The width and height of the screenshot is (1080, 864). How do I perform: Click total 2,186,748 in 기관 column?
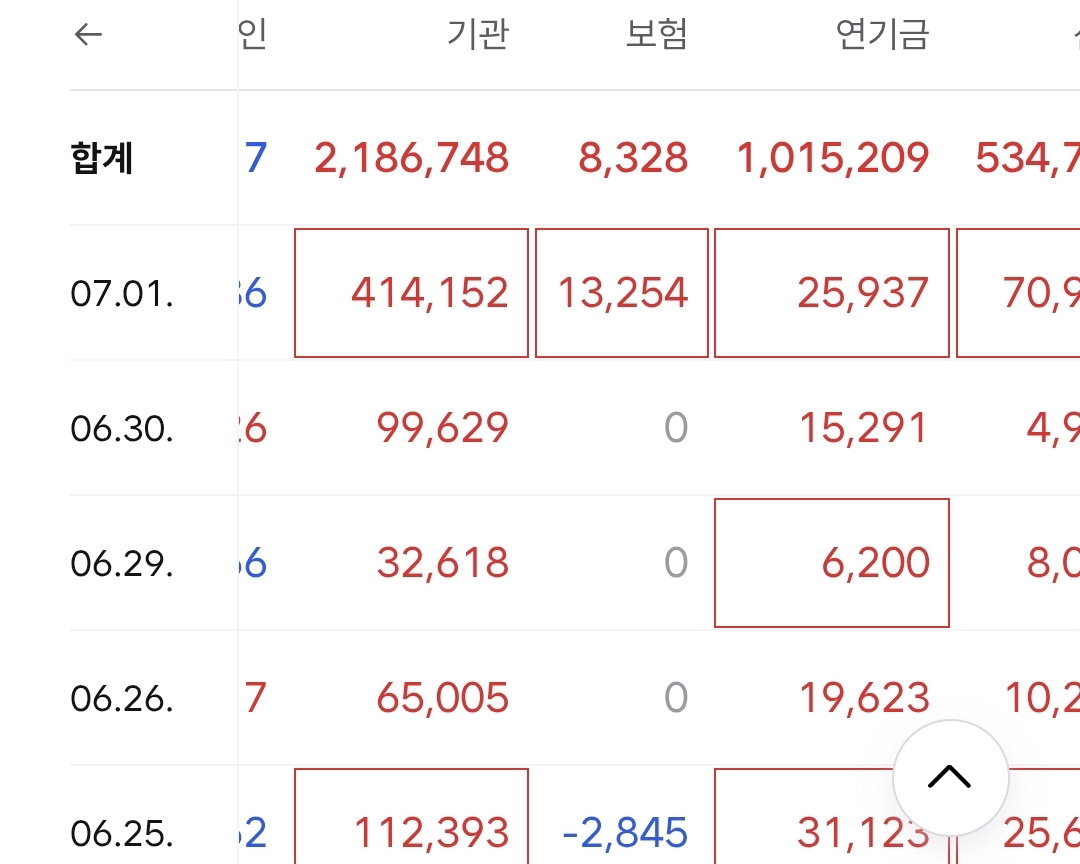click(412, 158)
